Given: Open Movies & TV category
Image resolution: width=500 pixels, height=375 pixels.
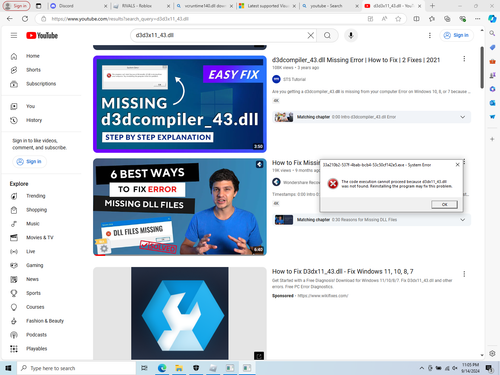Looking at the screenshot, I should 41,238.
